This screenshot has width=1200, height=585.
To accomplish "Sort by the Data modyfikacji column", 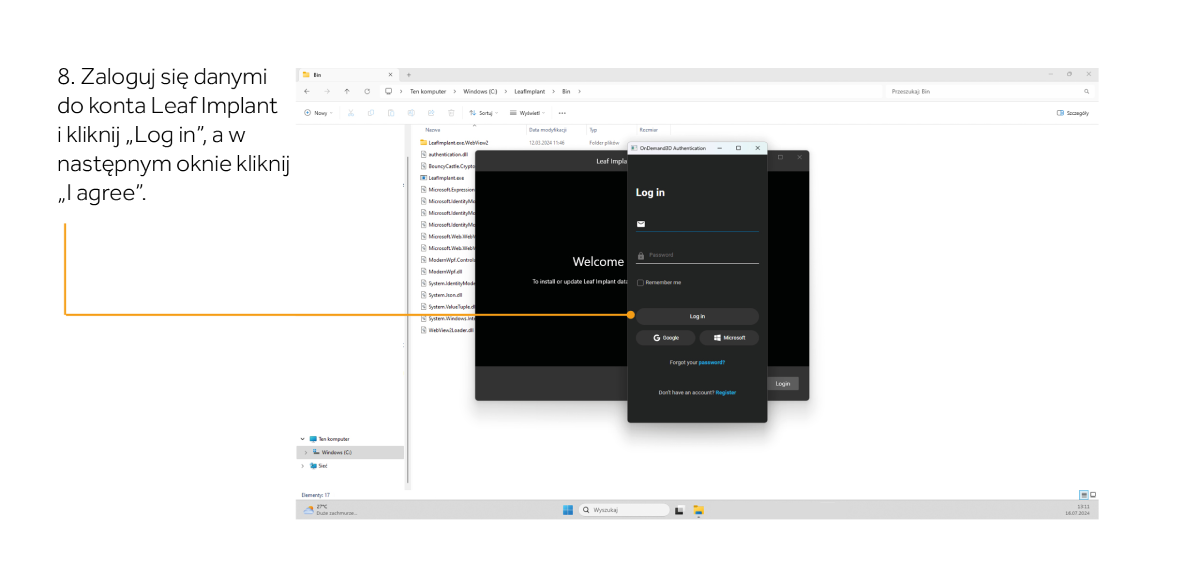I will click(547, 130).
